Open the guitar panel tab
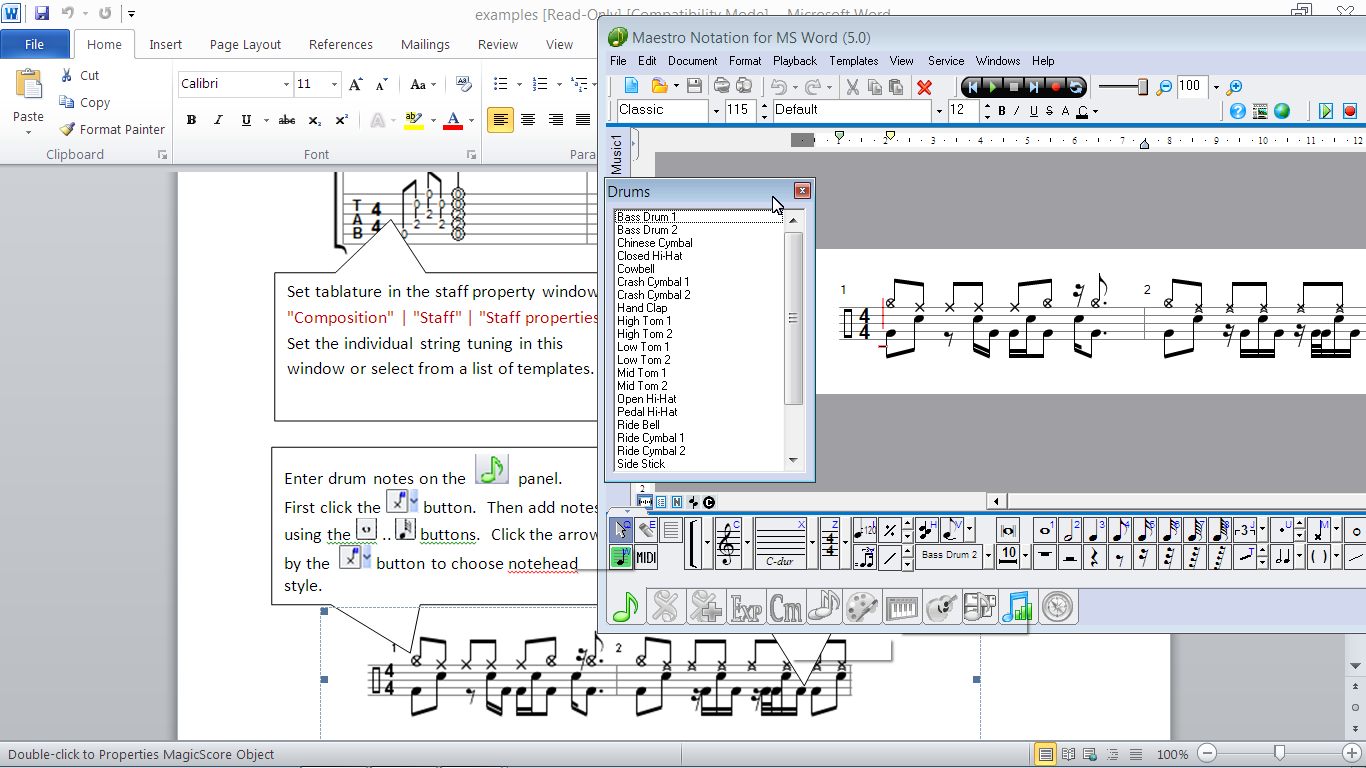The height and width of the screenshot is (768, 1366). click(942, 606)
